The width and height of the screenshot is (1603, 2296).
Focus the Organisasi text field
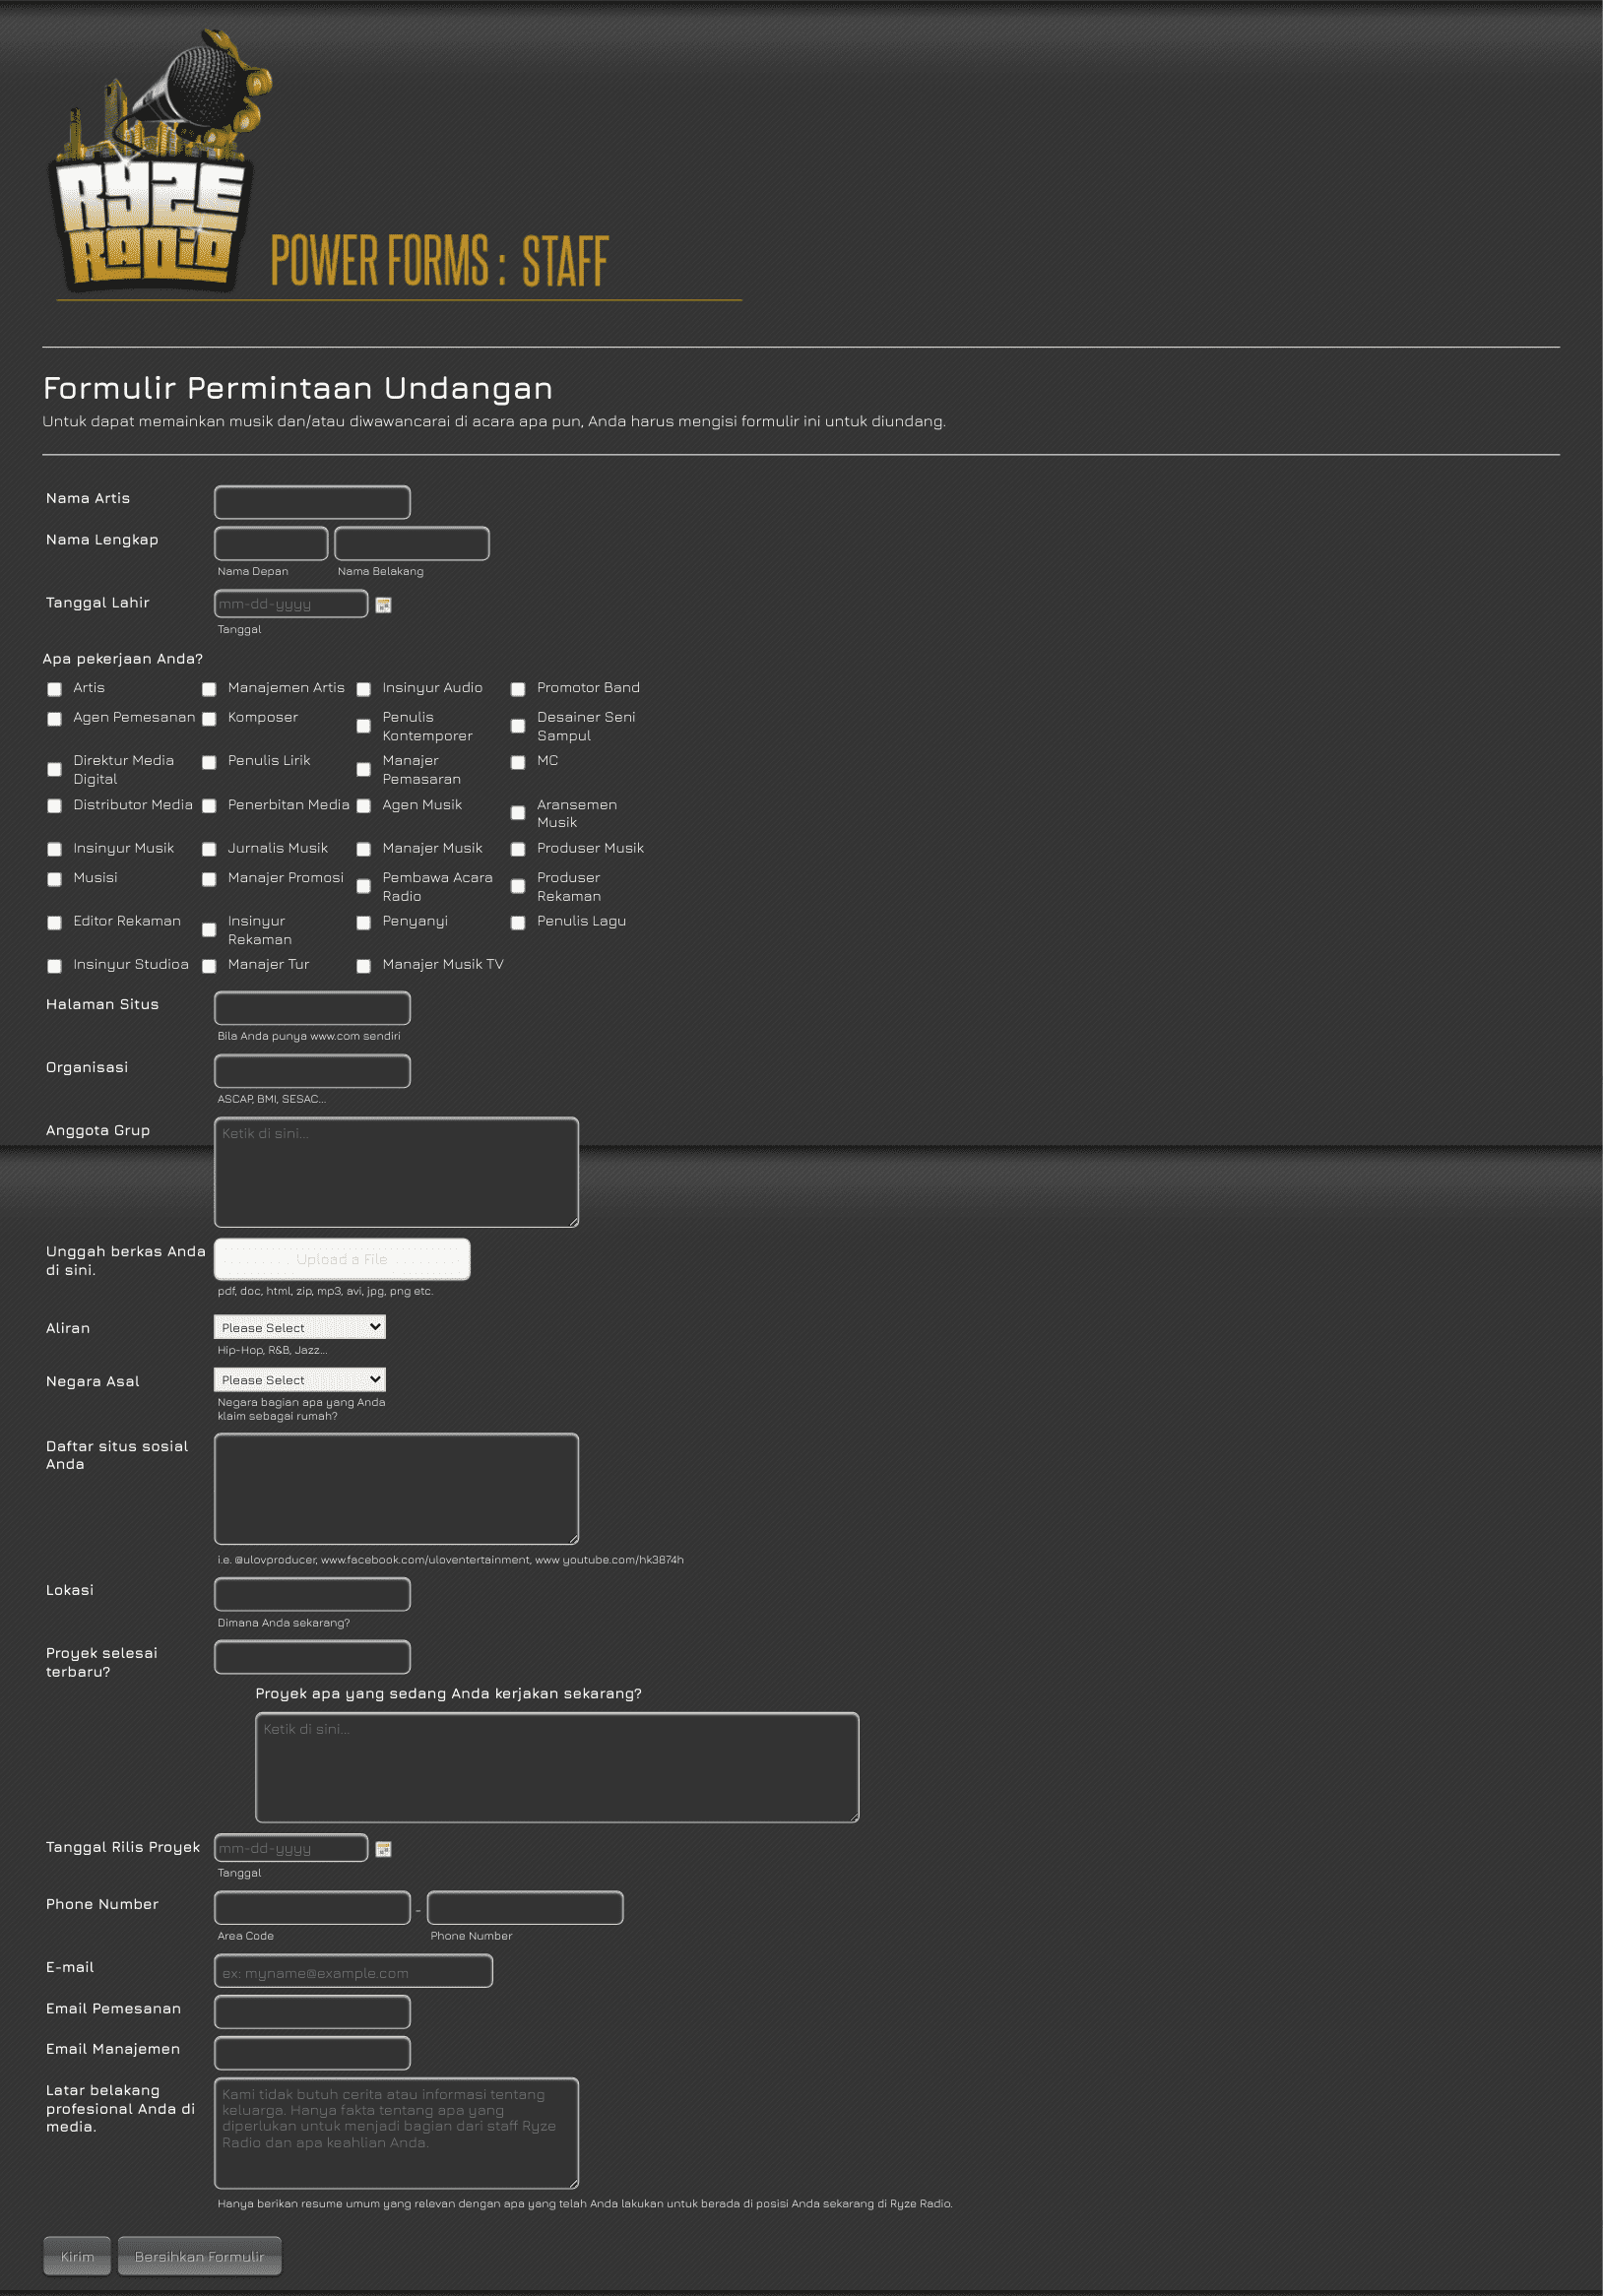312,1071
